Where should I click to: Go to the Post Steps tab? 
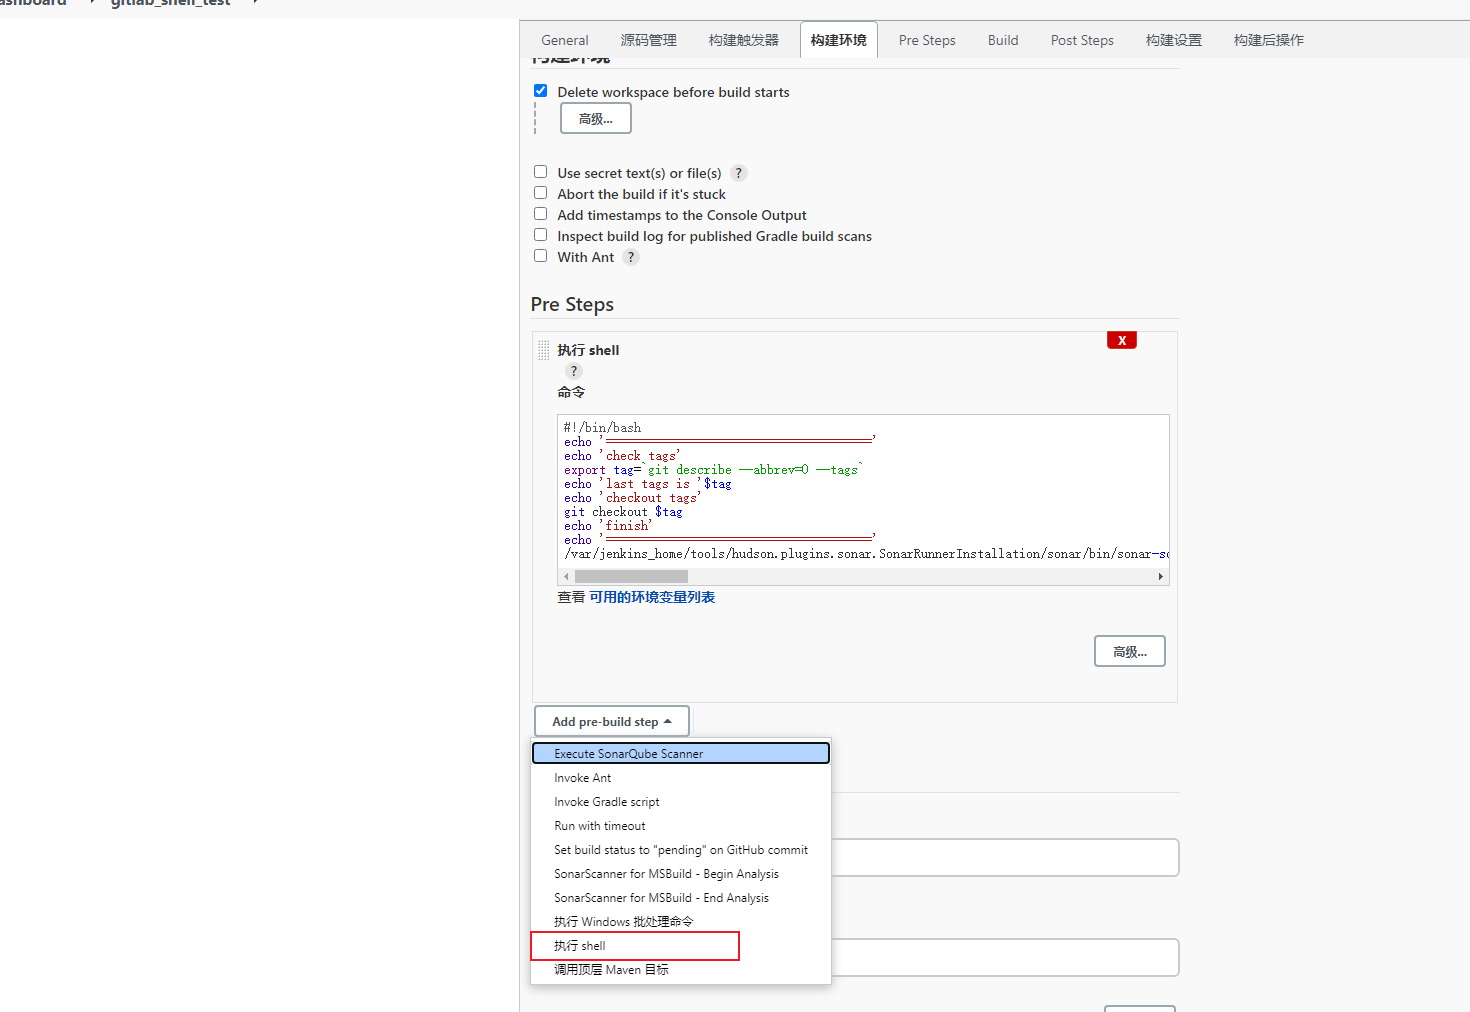tap(1082, 40)
